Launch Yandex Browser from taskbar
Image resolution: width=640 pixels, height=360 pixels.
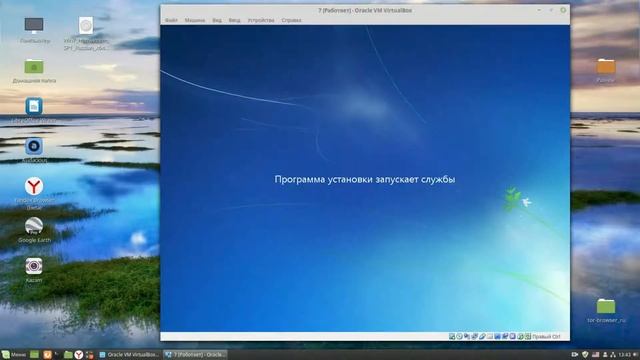pyautogui.click(x=79, y=355)
